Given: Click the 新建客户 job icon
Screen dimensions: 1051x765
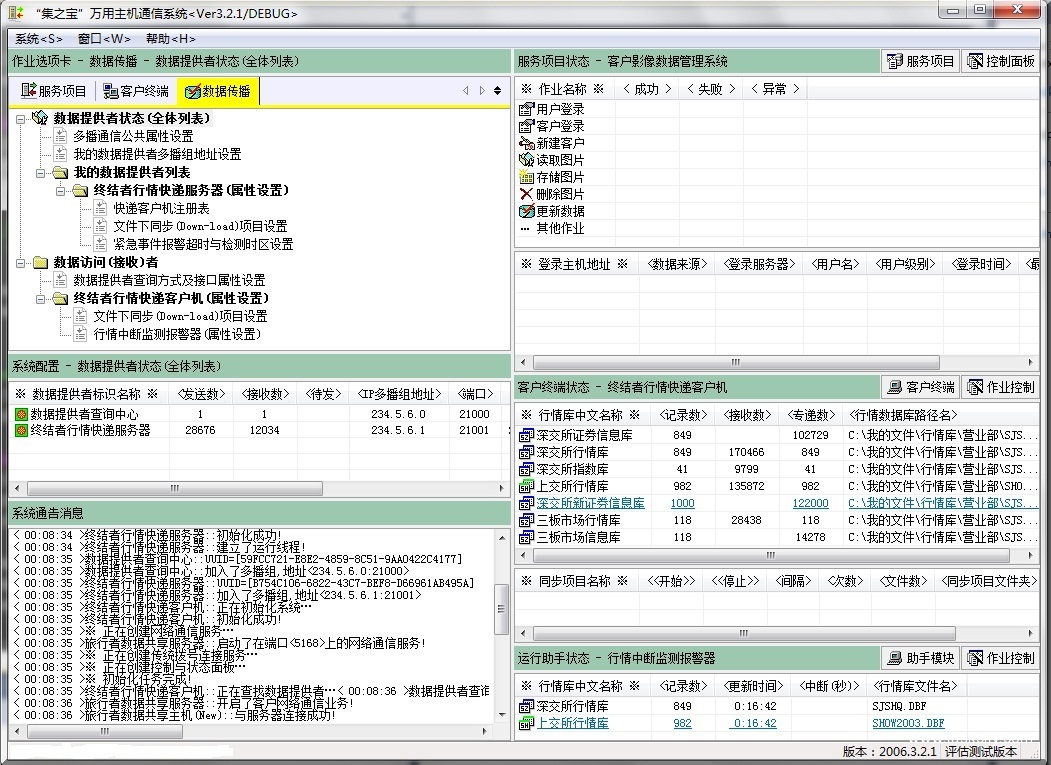Looking at the screenshot, I should 527,143.
